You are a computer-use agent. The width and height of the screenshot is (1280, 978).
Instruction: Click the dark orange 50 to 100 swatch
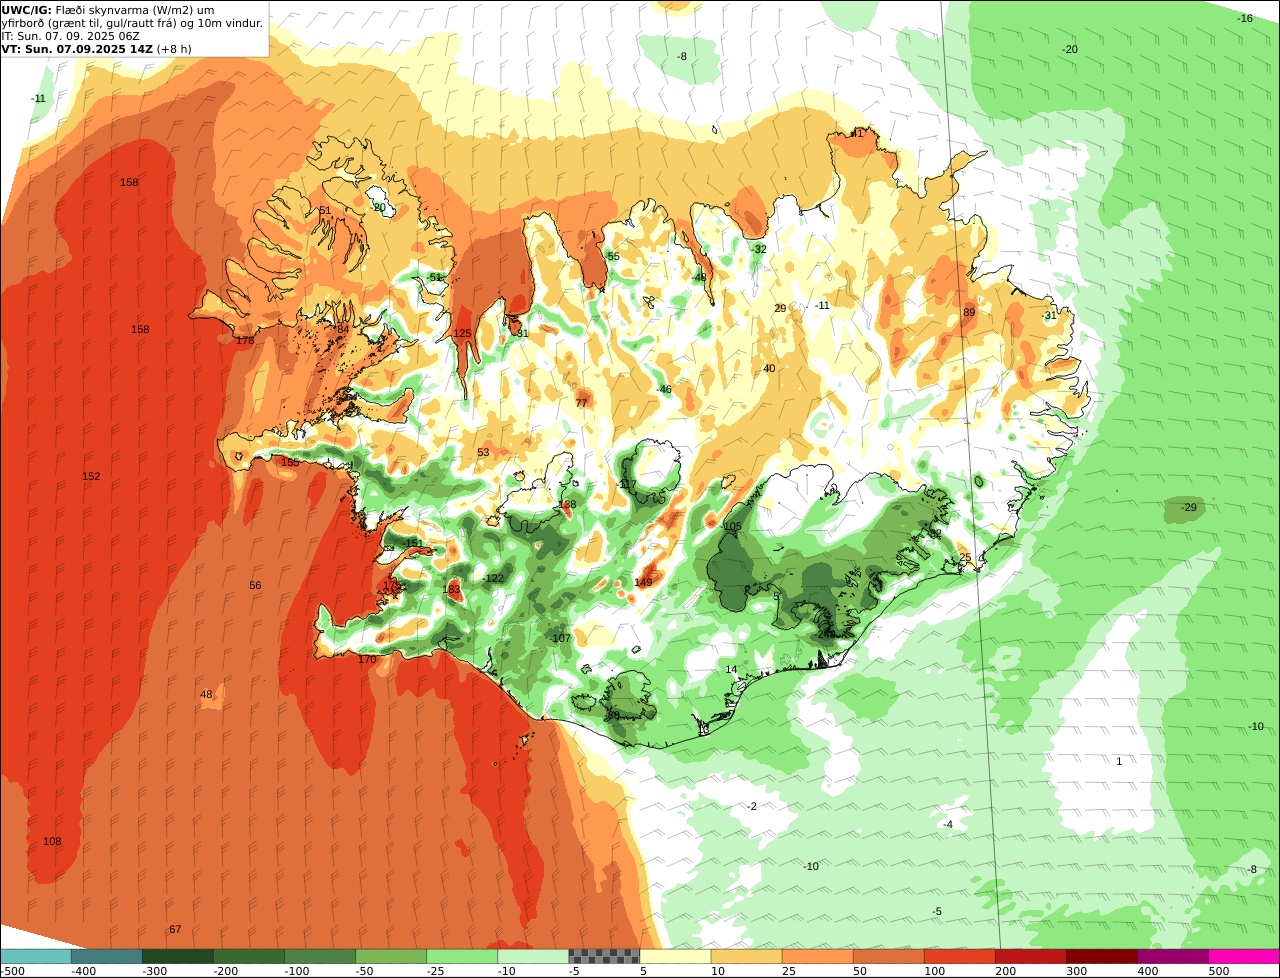888,956
